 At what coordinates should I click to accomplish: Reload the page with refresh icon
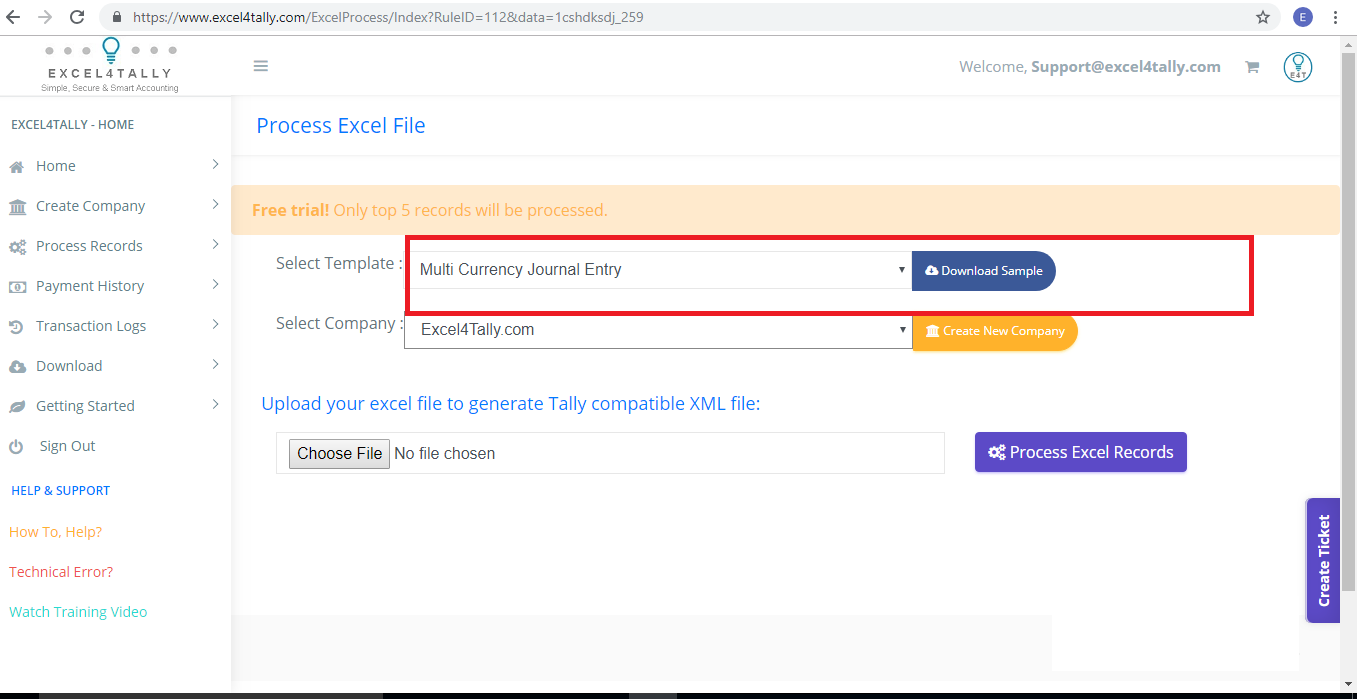pos(77,17)
